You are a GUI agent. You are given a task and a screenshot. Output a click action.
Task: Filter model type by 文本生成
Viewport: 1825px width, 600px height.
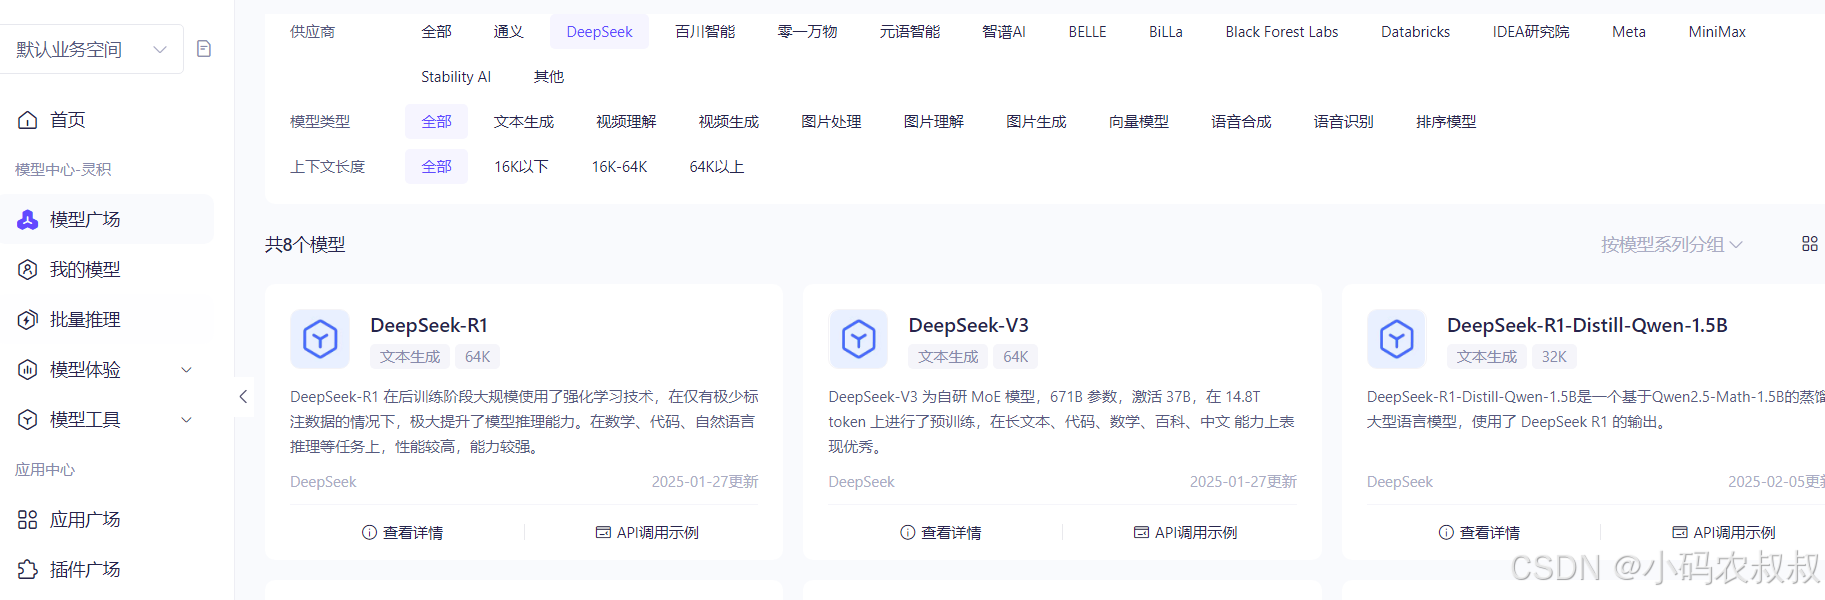pyautogui.click(x=524, y=122)
